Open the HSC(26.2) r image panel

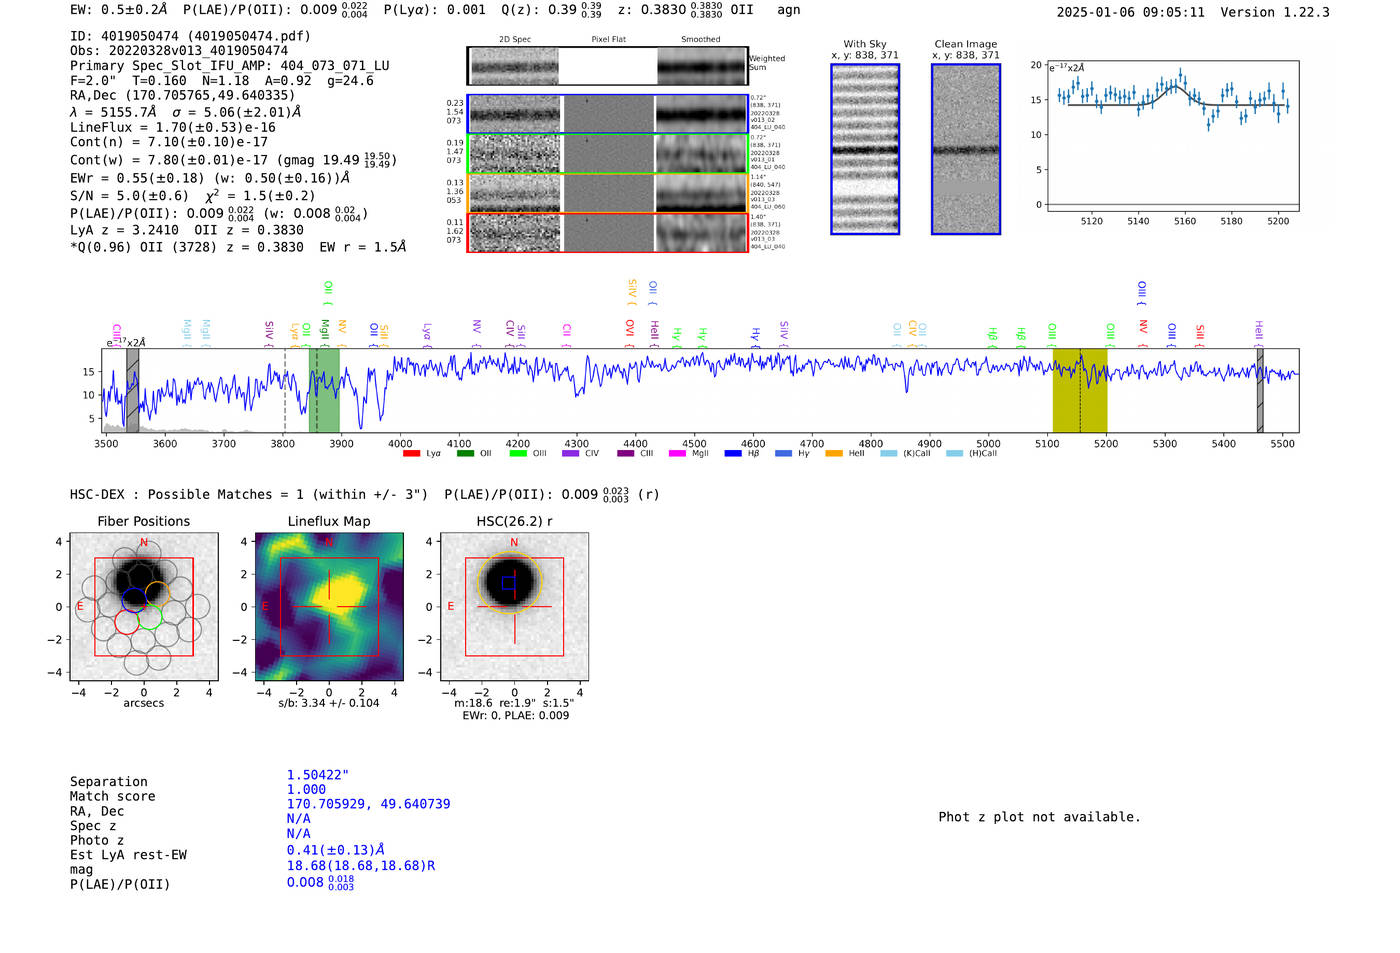pos(514,607)
